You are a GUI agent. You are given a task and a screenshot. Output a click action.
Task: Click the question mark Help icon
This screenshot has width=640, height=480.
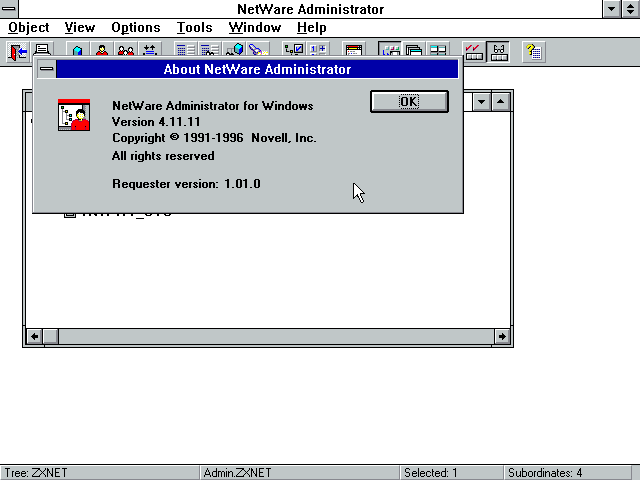[x=534, y=52]
